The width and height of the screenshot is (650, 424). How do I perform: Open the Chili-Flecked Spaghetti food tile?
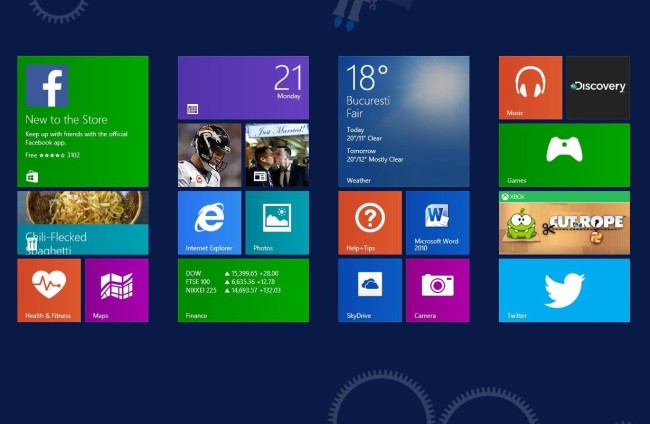tap(82, 223)
